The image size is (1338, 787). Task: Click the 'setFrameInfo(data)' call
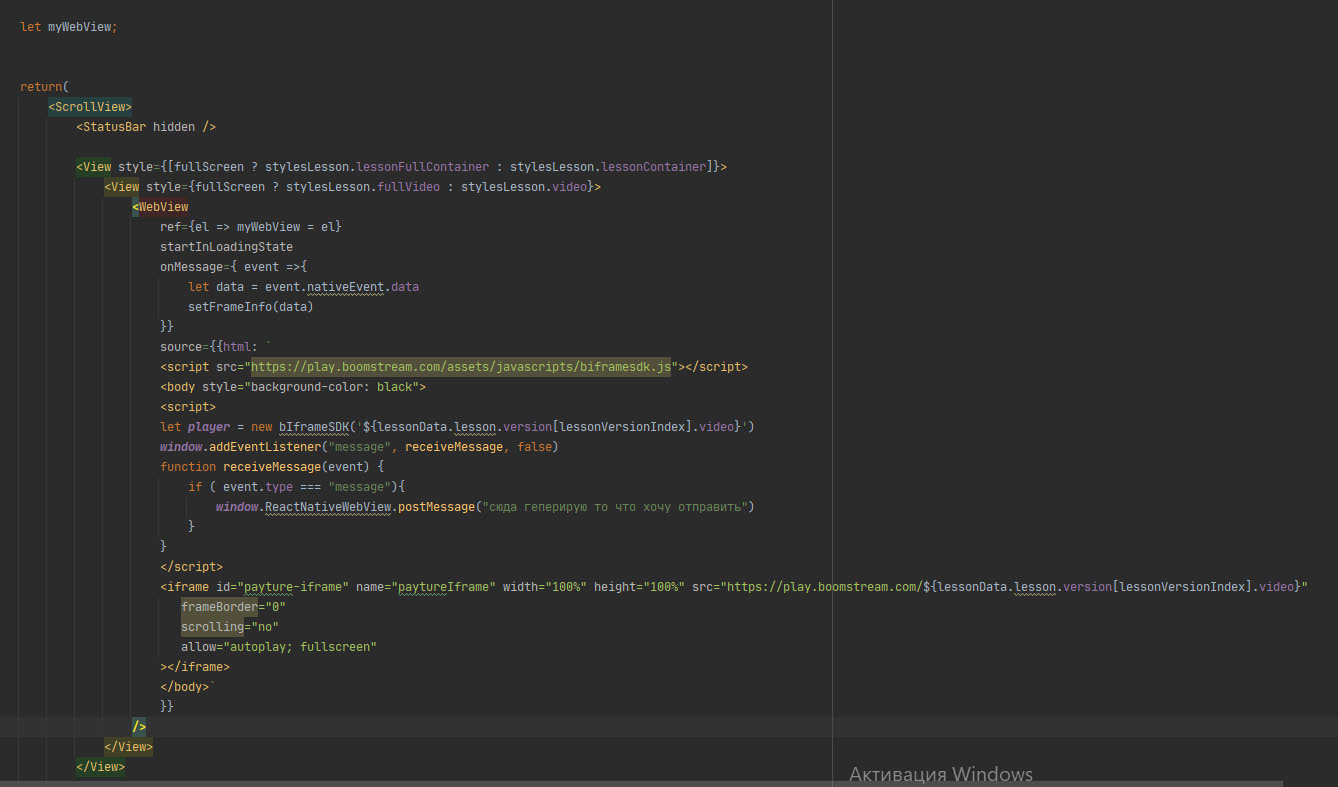[x=251, y=306]
